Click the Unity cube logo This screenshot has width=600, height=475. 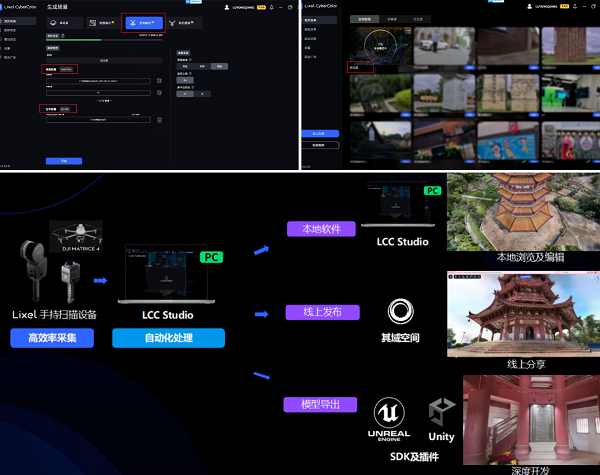442,412
